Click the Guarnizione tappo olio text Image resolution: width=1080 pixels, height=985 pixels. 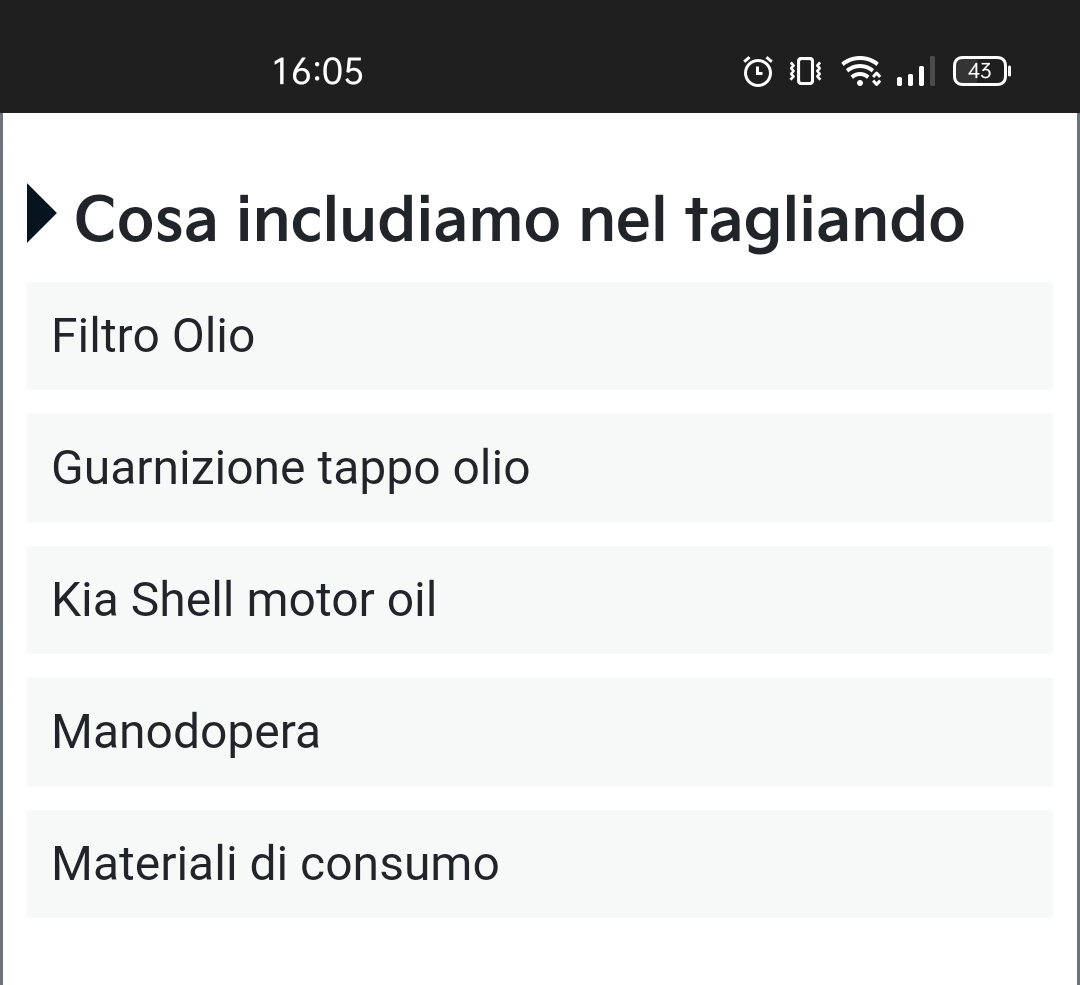291,470
